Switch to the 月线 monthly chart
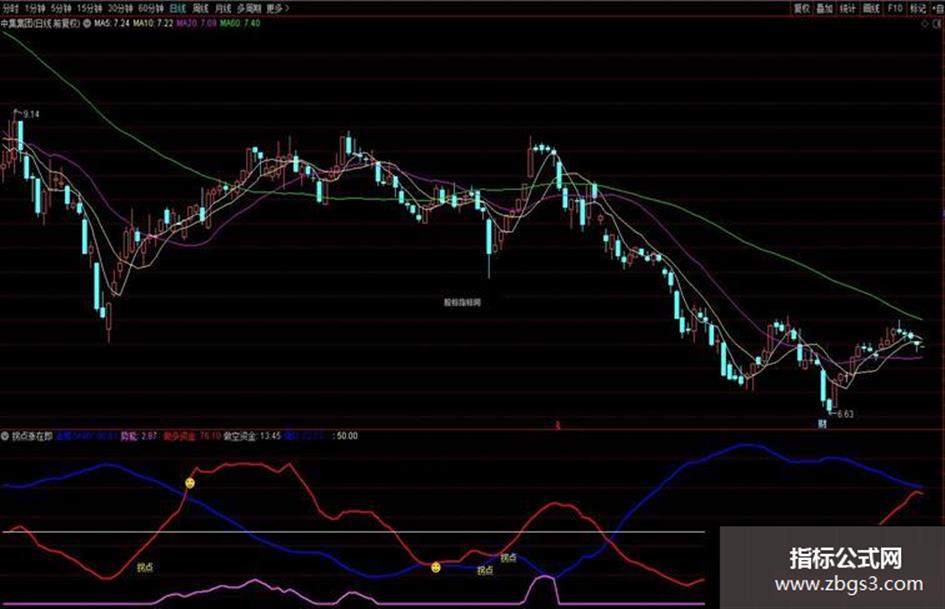Screen dimensions: 945x609 (223, 8)
